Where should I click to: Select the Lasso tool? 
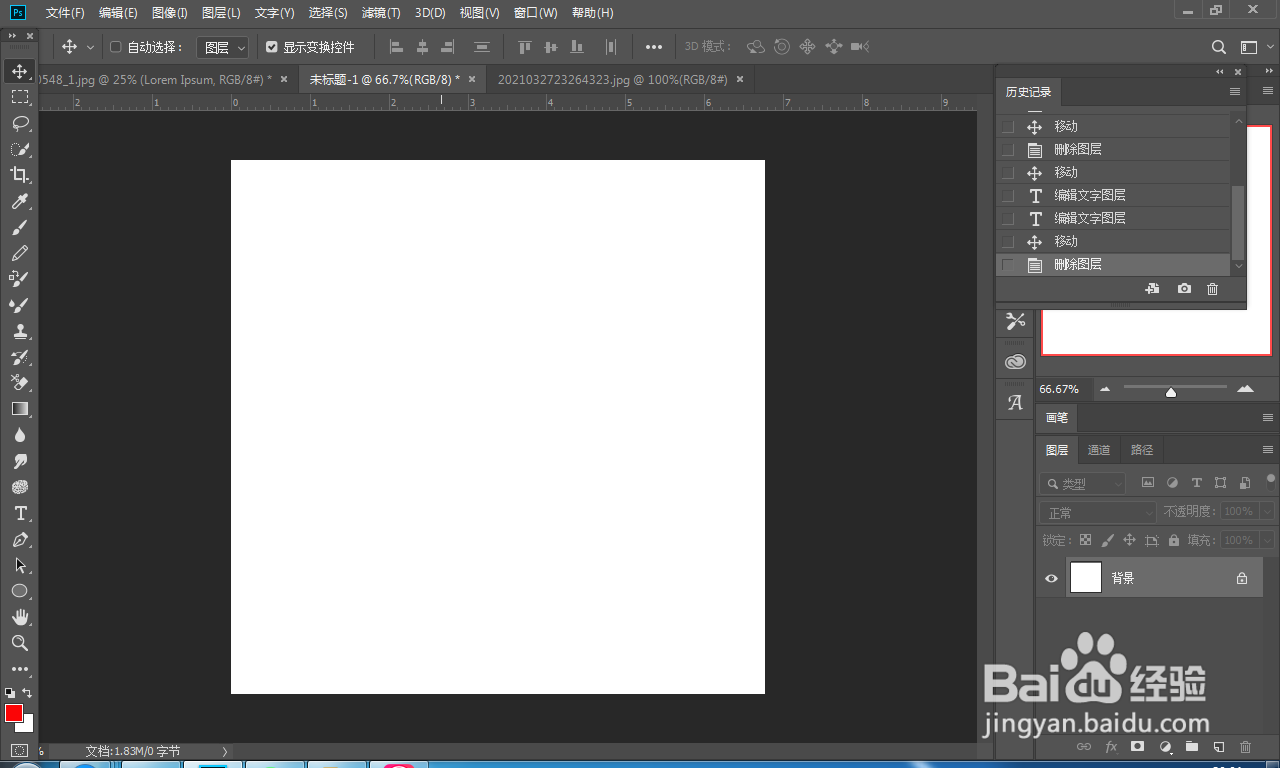point(19,123)
